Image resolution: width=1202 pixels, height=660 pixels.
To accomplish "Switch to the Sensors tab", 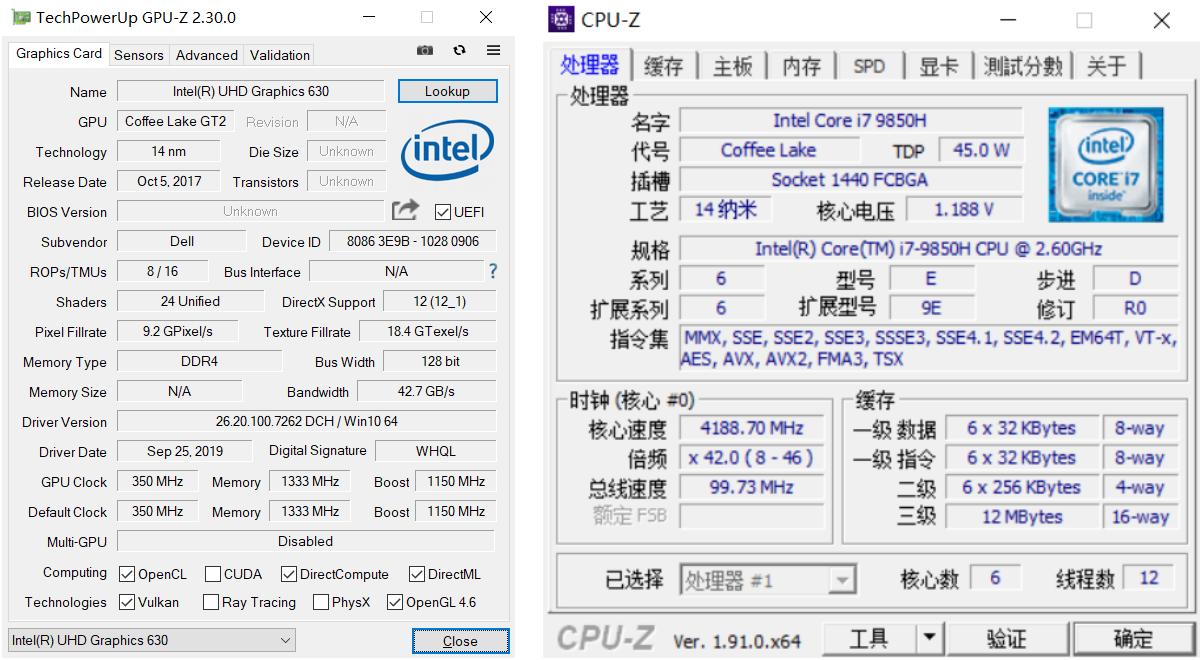I will pyautogui.click(x=138, y=55).
